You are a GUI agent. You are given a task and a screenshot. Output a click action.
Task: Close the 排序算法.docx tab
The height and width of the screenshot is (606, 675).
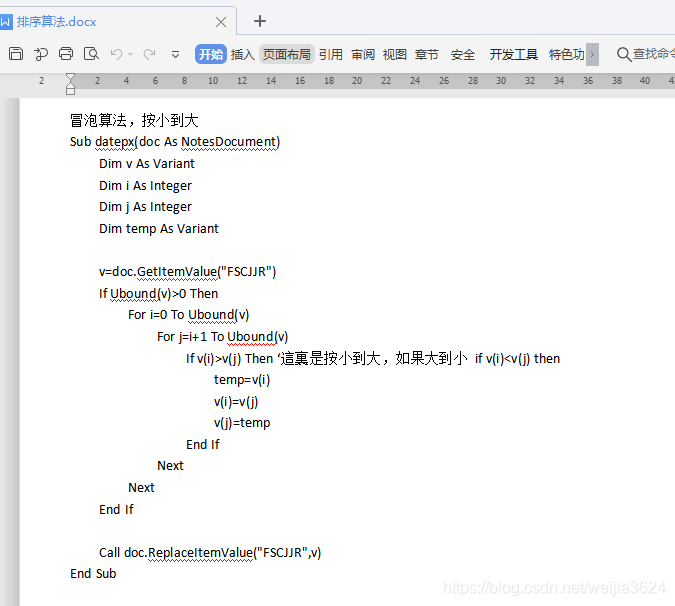pos(221,22)
